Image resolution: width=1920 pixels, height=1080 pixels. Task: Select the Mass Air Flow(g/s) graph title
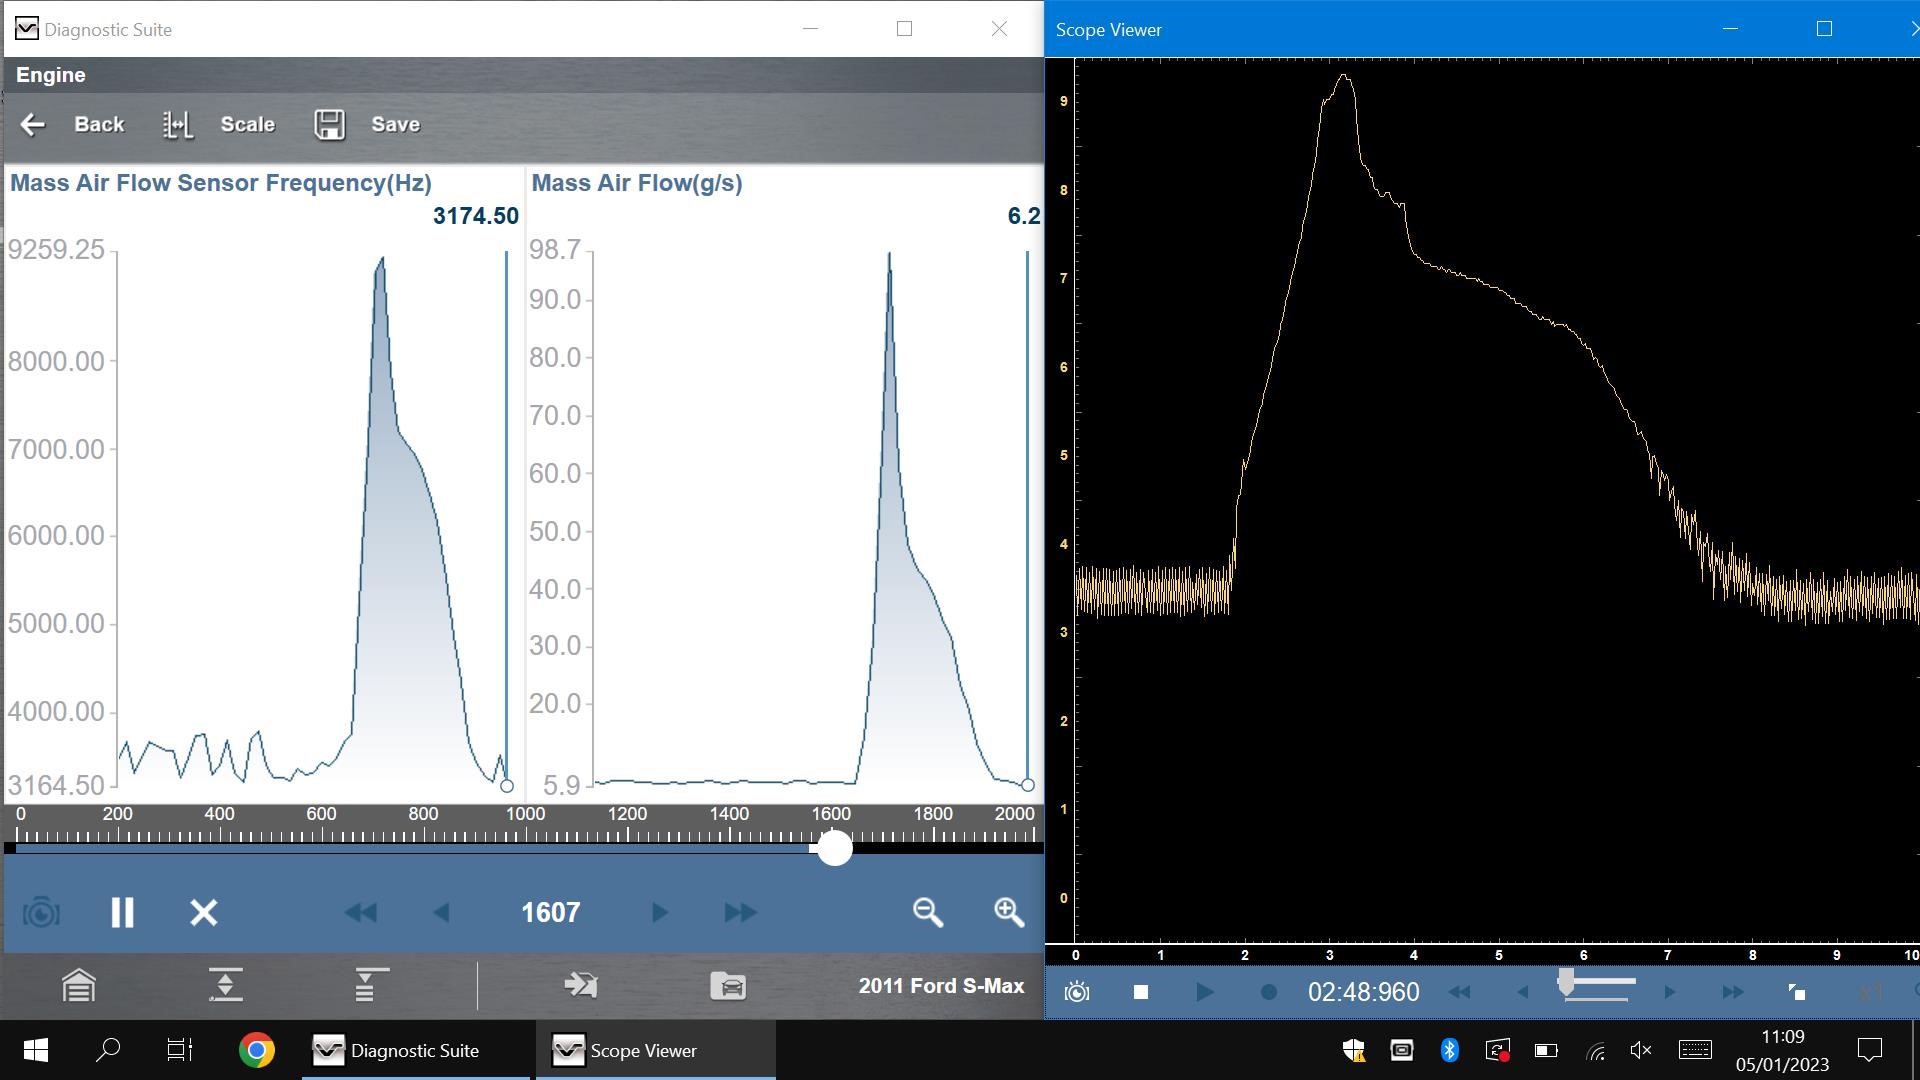tap(636, 183)
